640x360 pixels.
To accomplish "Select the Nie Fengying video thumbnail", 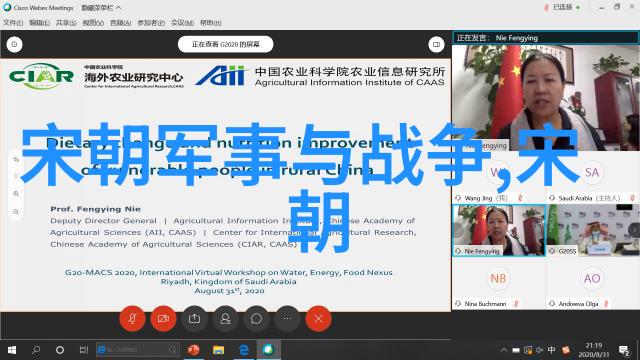I will (499, 231).
